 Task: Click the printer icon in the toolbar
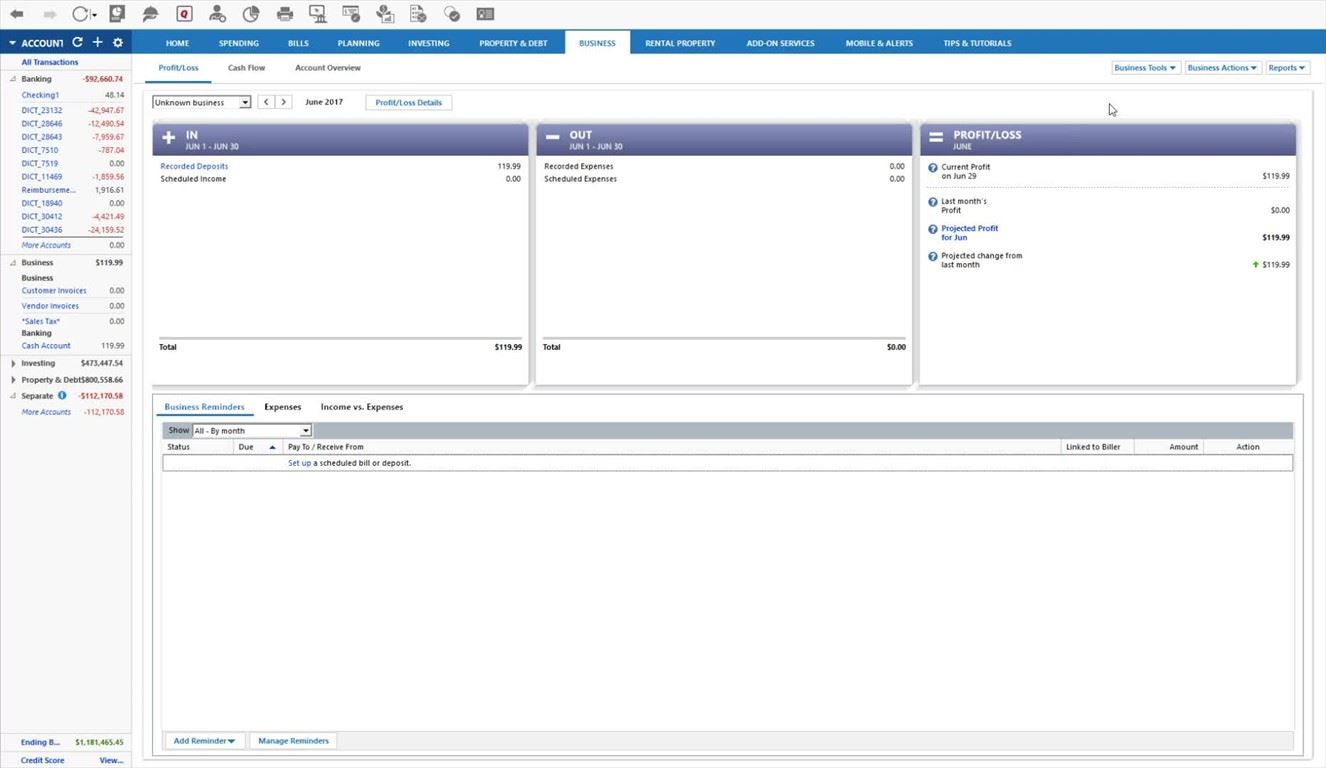coord(285,14)
